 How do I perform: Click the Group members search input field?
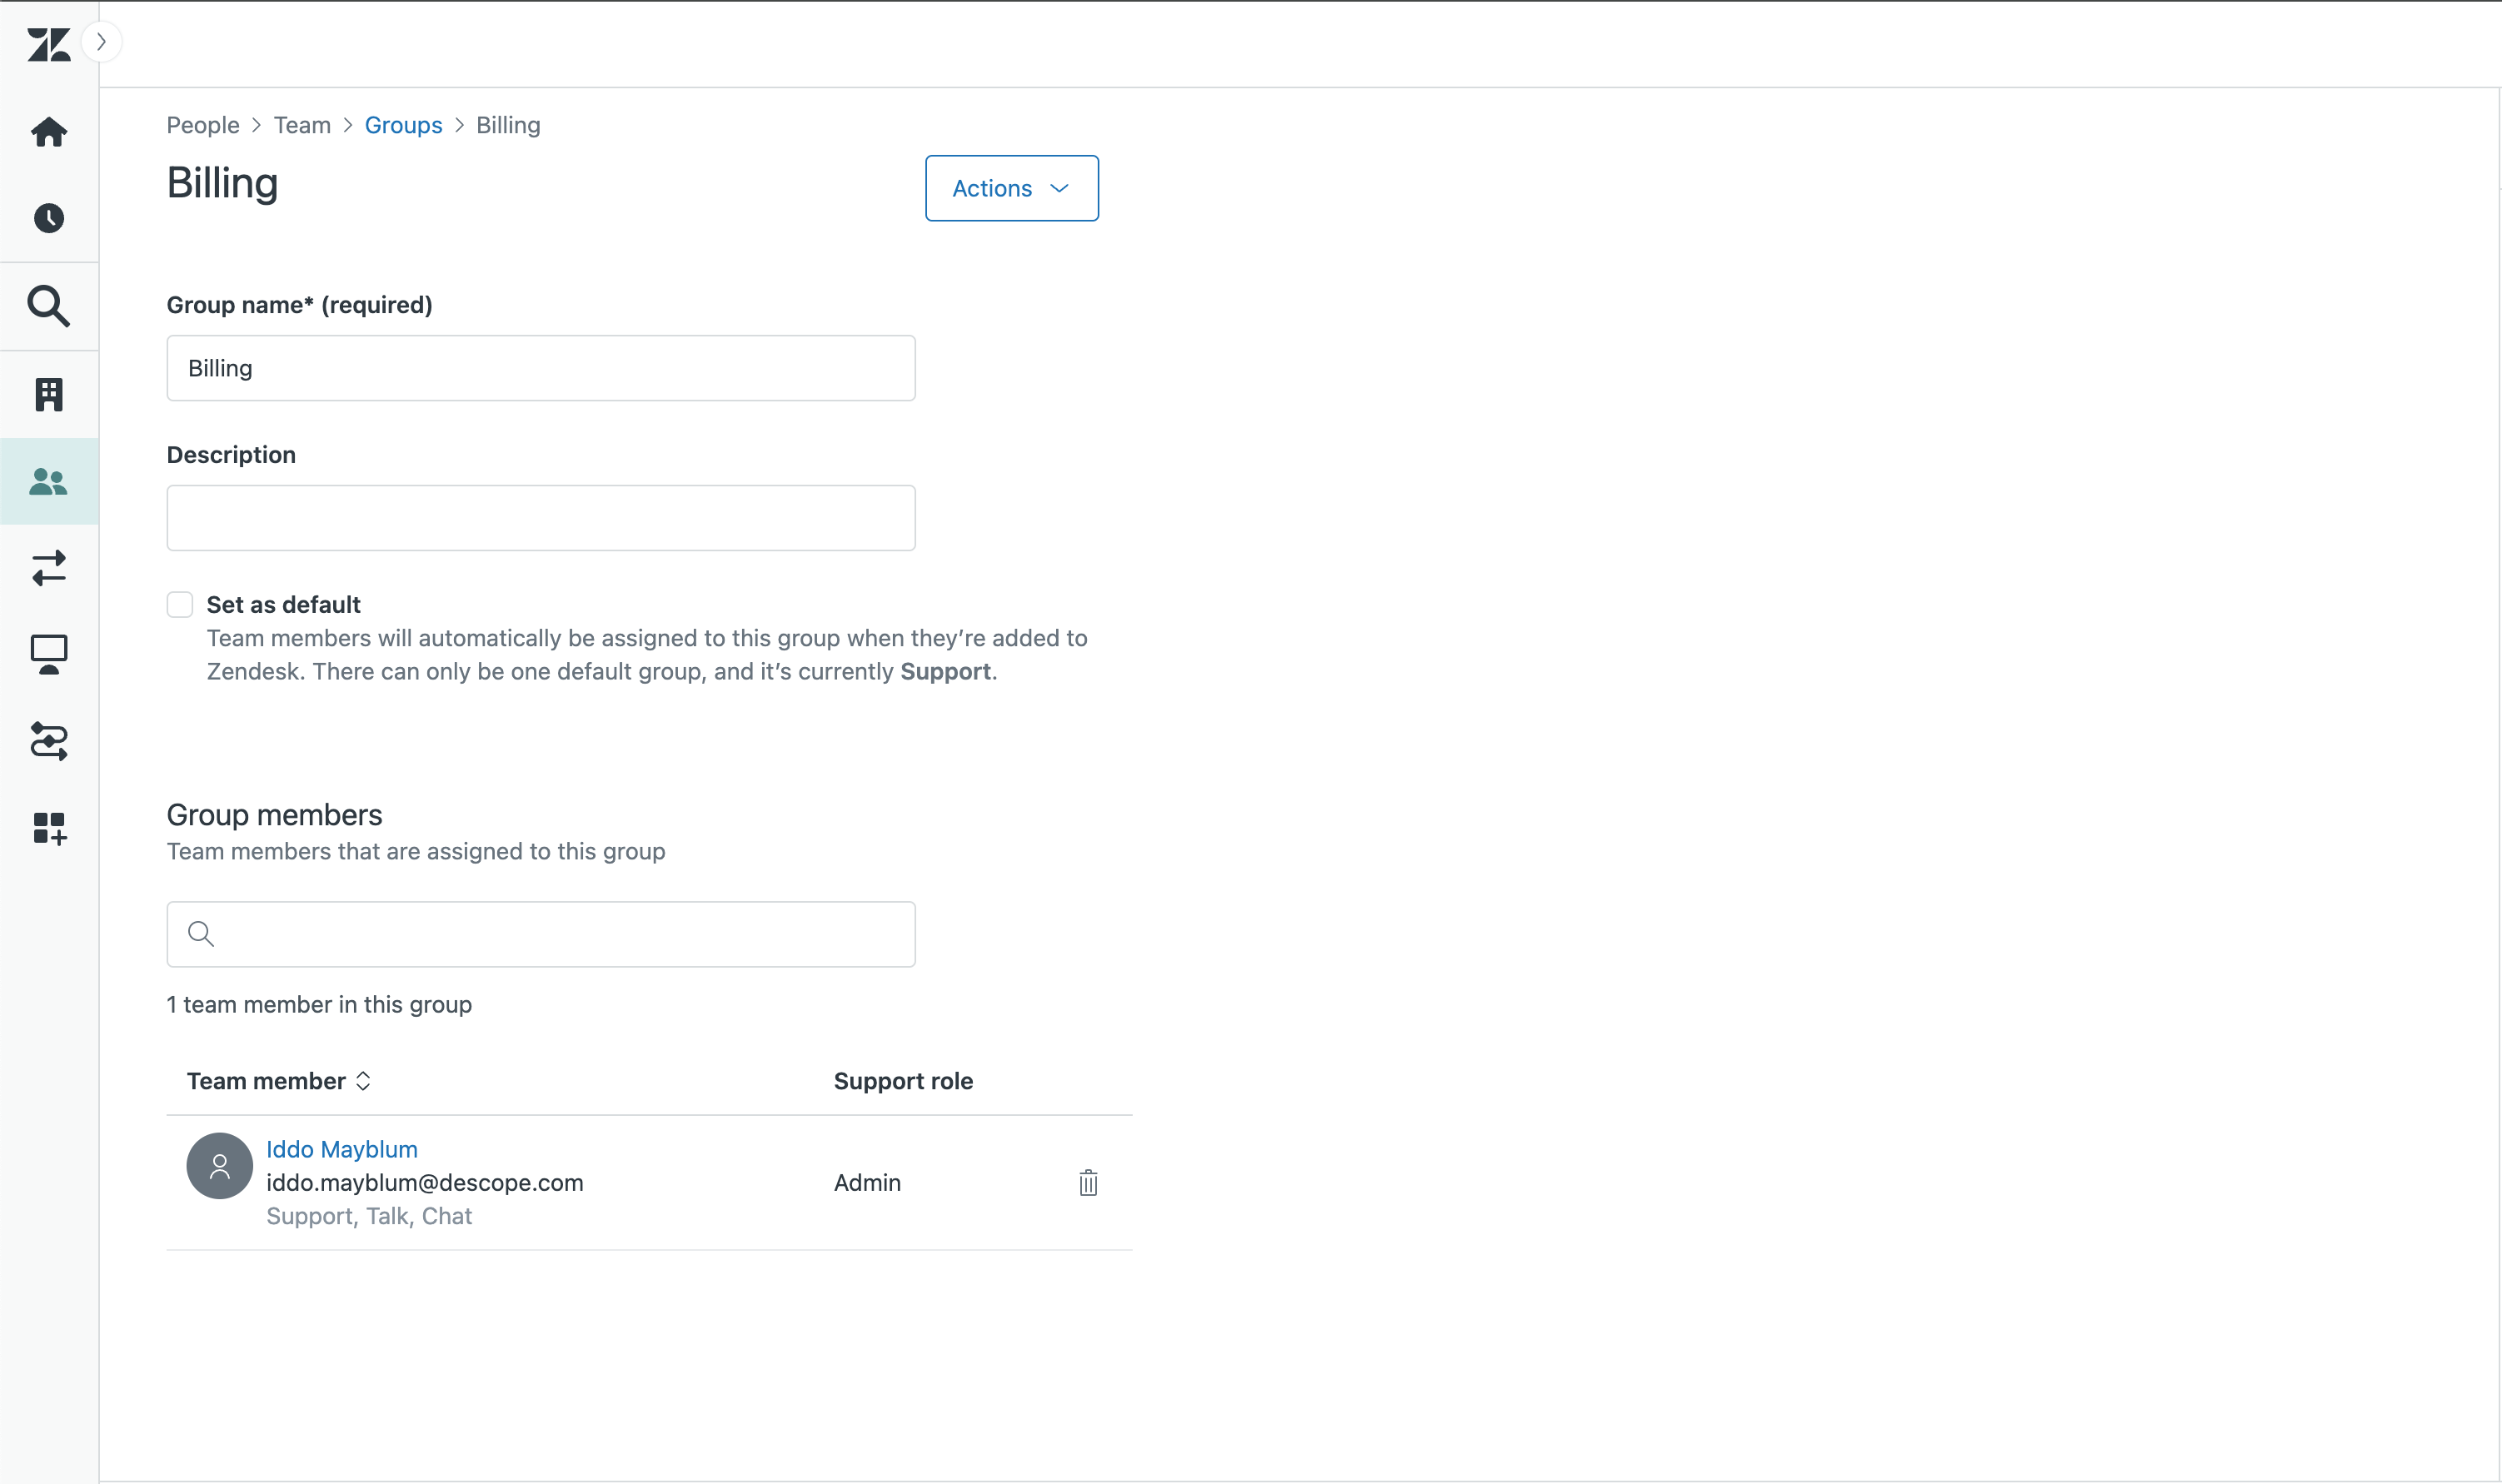[x=541, y=933]
